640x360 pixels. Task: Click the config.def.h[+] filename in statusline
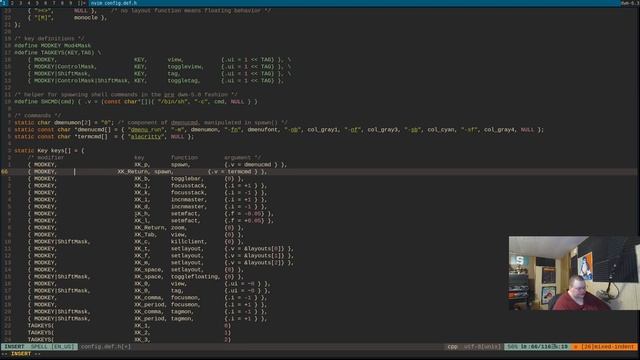pyautogui.click(x=105, y=347)
